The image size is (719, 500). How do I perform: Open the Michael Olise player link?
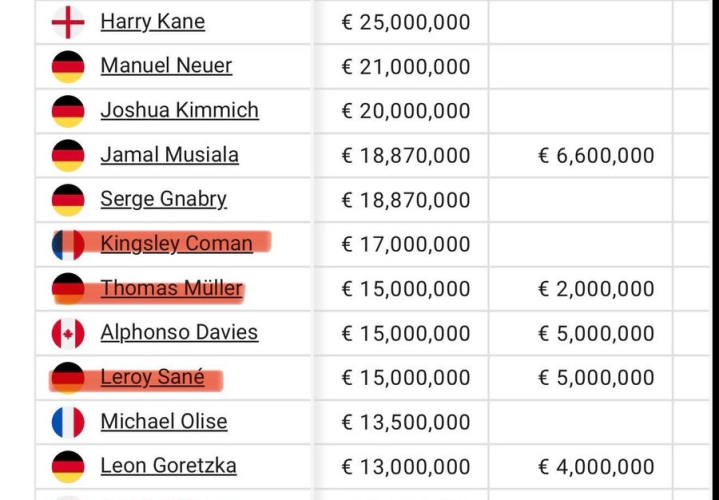point(164,421)
